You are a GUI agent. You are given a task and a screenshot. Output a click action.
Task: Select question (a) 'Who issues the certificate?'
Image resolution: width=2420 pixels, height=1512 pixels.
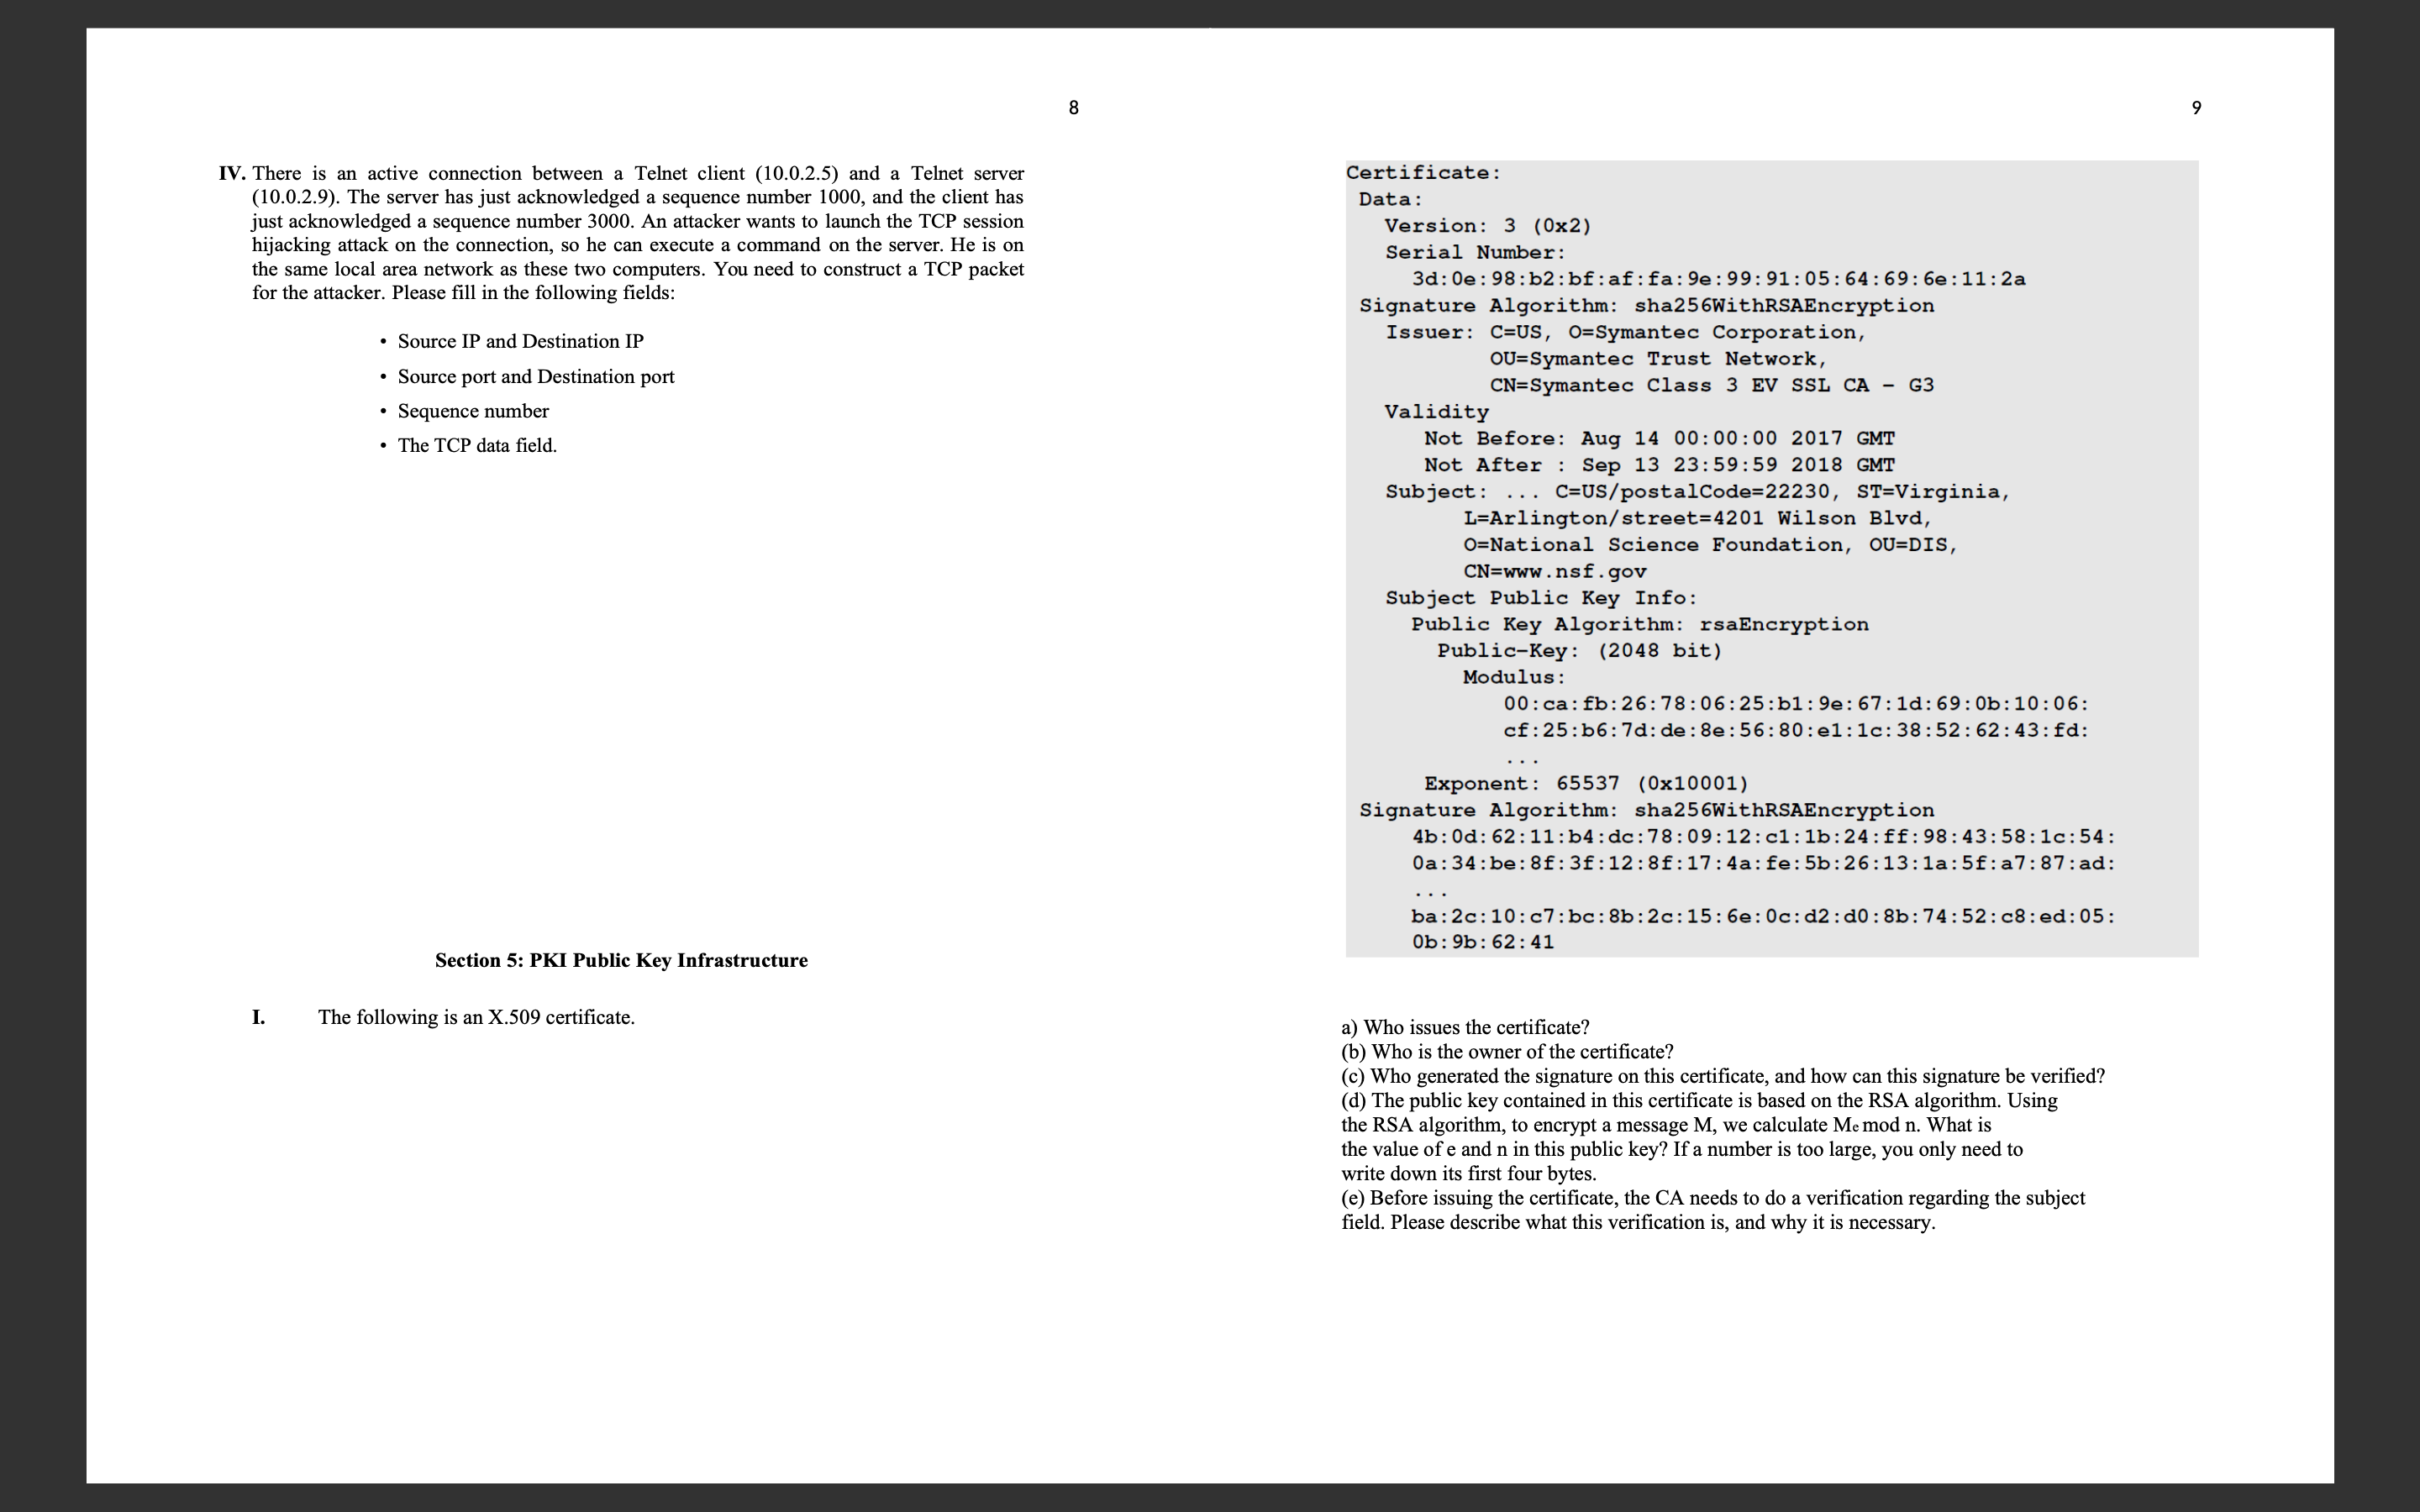pos(1466,1026)
